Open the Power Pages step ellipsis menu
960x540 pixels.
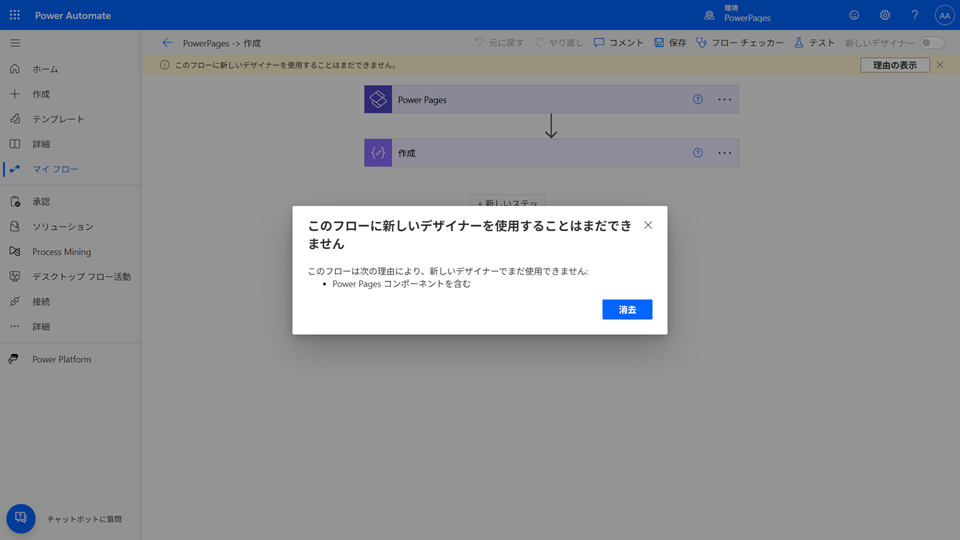point(725,100)
